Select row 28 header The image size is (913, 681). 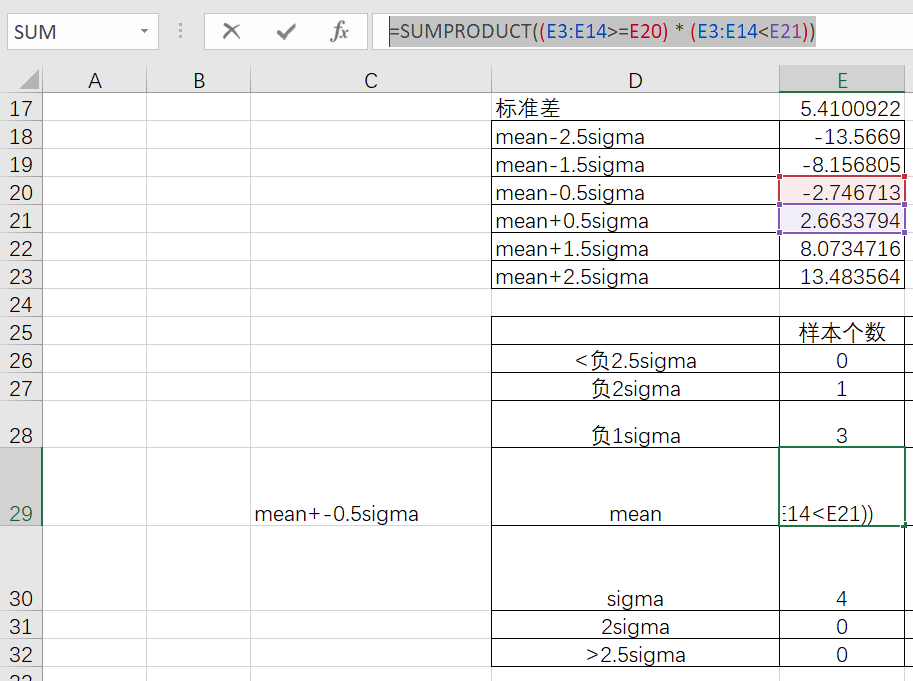[x=21, y=425]
